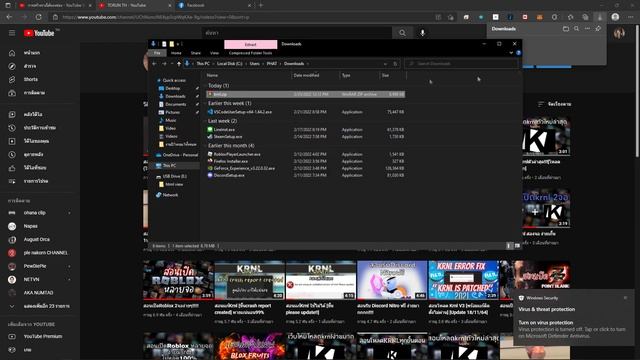Click Local Disk (C:) breadcrumb
Viewport: 640px width, 360px height.
pyautogui.click(x=229, y=64)
